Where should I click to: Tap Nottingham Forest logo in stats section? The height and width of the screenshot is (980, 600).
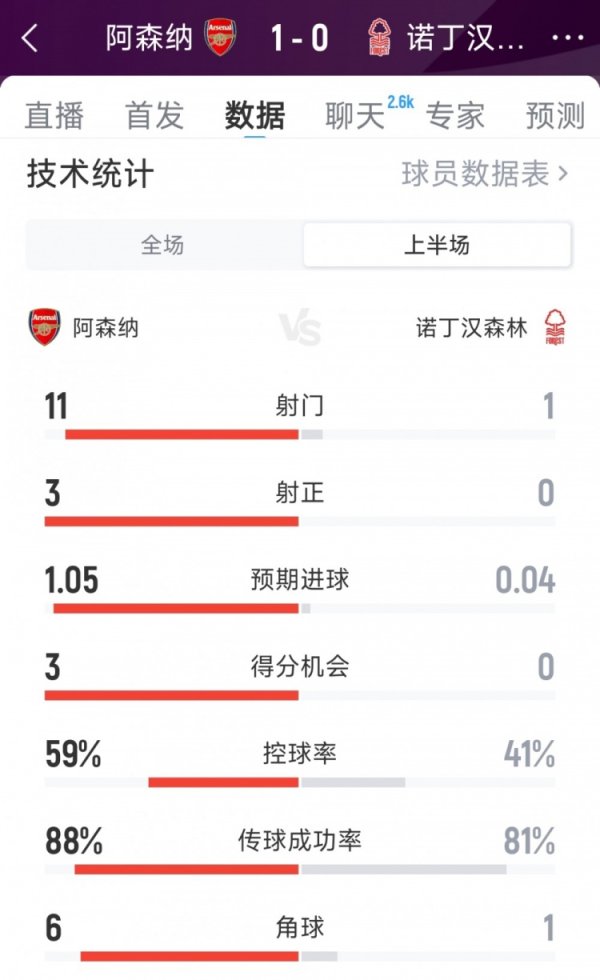pyautogui.click(x=554, y=327)
